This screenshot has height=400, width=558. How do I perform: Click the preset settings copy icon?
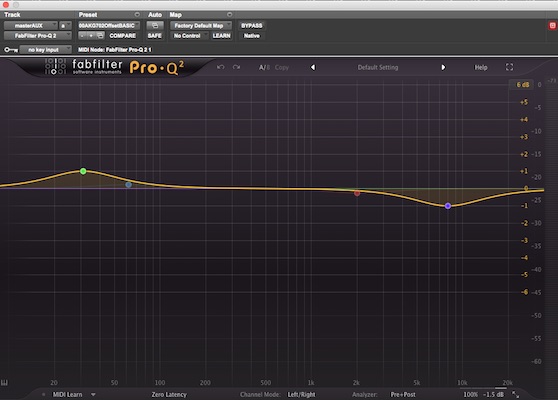(100, 36)
